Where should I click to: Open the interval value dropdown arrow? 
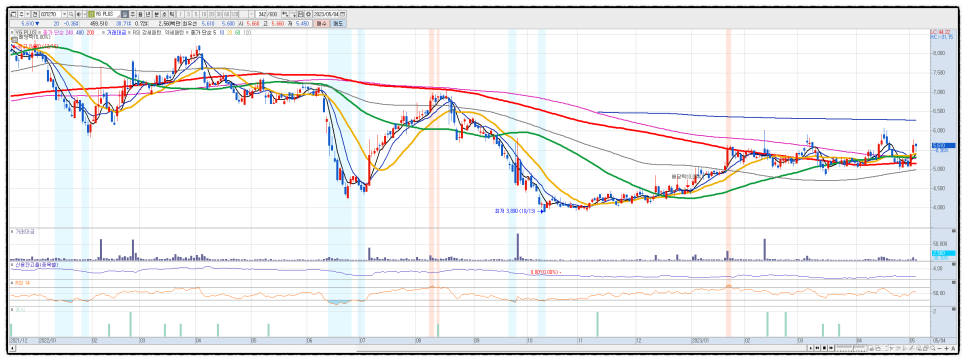(x=251, y=14)
